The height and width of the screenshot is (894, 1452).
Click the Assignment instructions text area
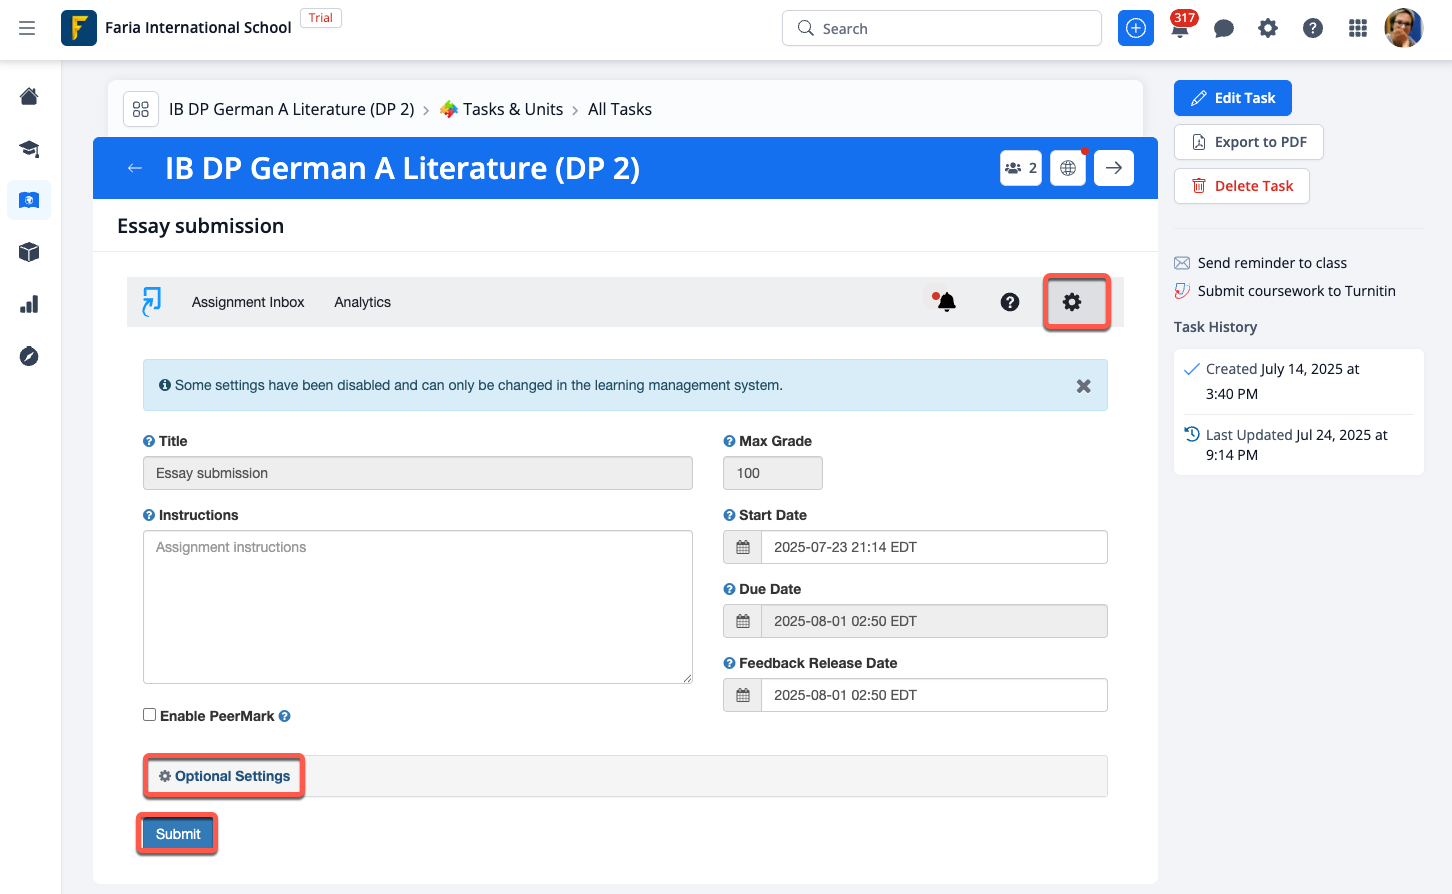(x=418, y=607)
